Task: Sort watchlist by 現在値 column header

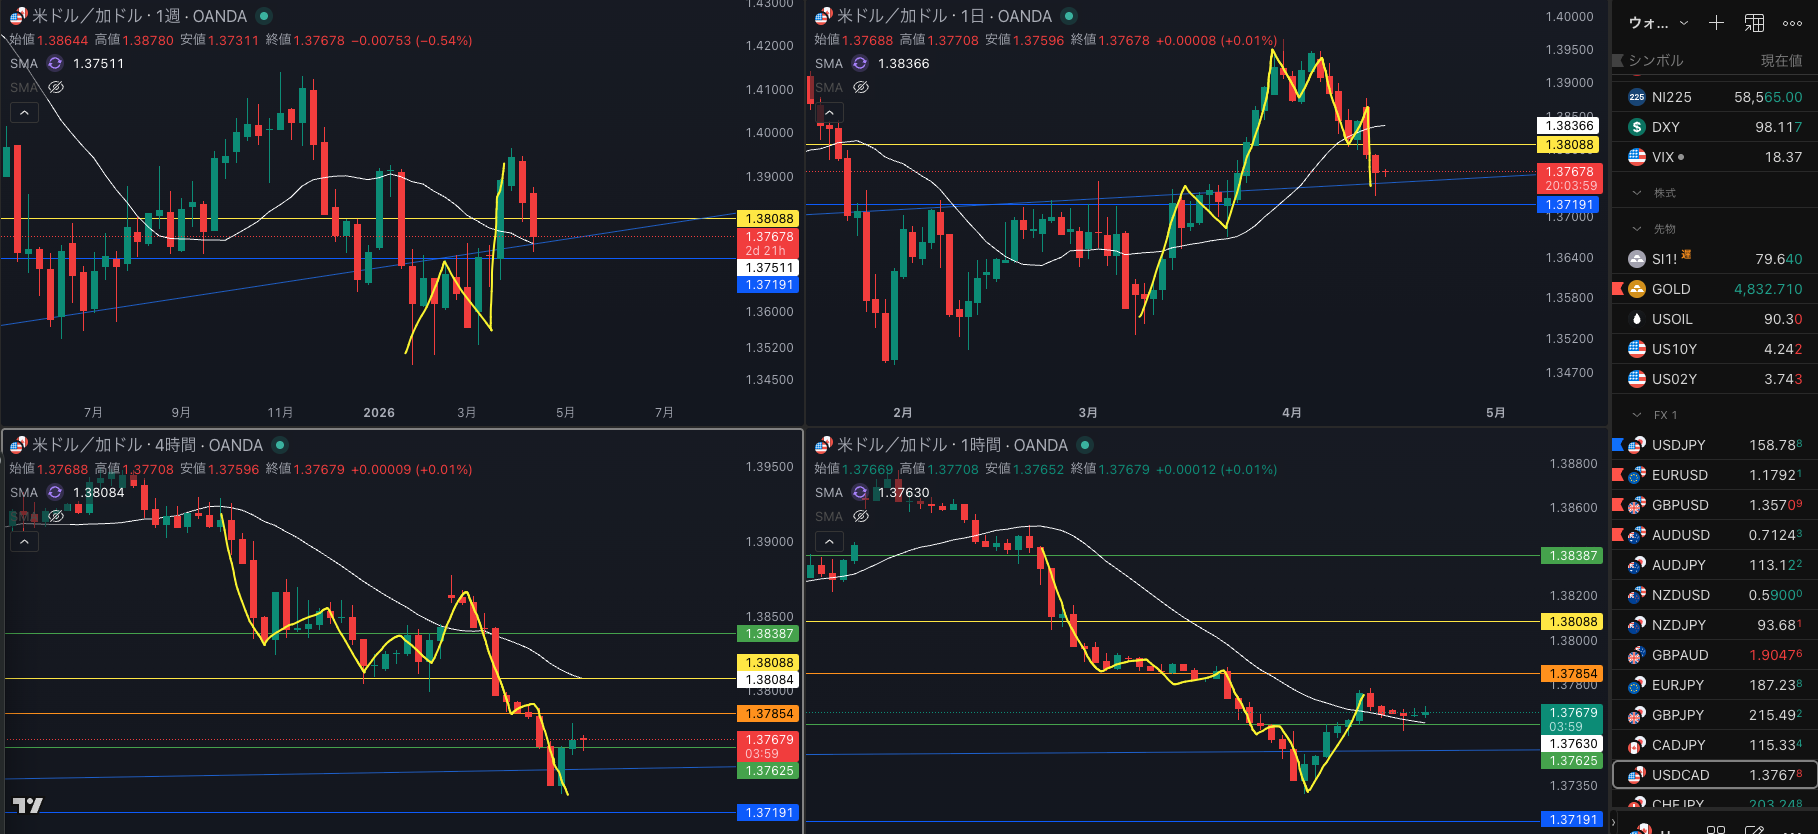Action: click(x=1780, y=61)
